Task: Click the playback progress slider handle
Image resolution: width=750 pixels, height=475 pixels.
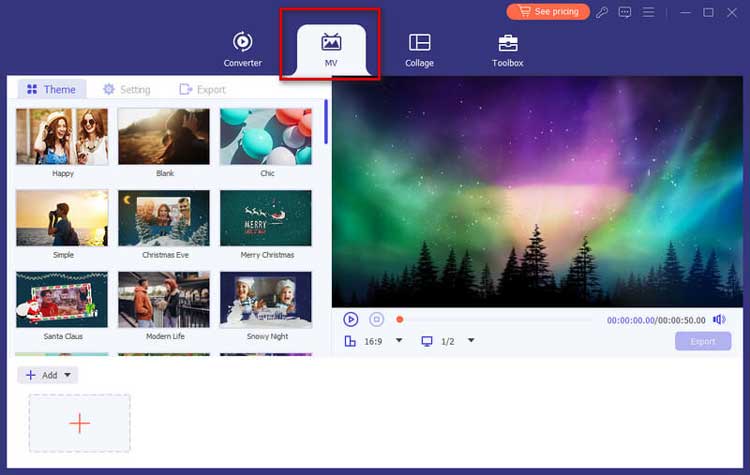Action: click(x=400, y=319)
